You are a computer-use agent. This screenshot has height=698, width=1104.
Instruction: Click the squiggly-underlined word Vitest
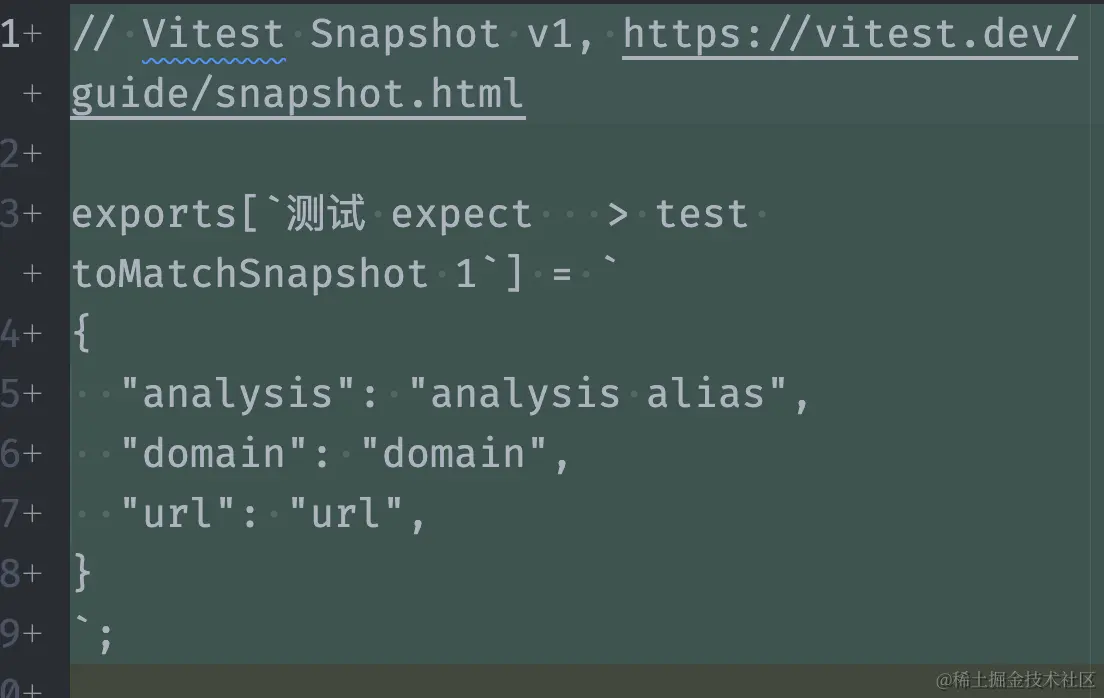click(213, 35)
